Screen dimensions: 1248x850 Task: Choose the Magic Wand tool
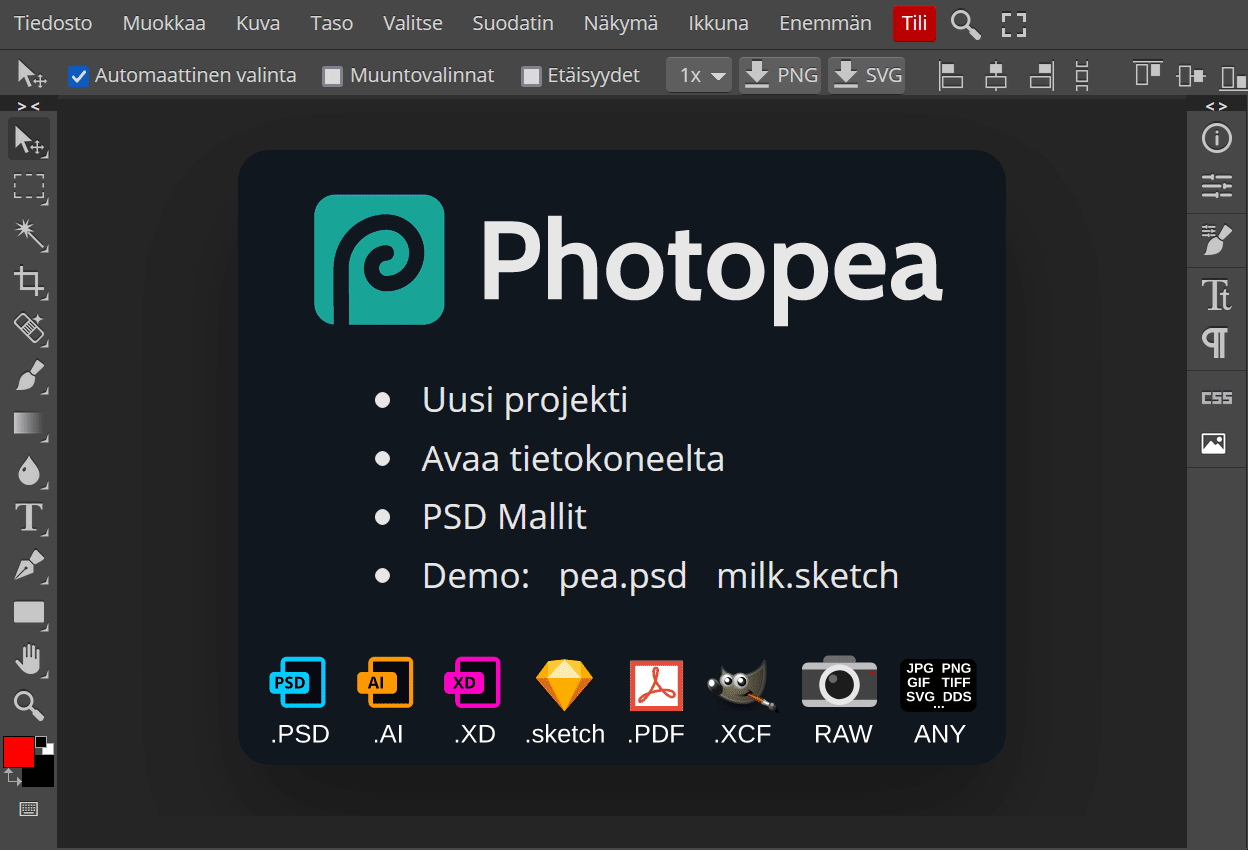pyautogui.click(x=29, y=234)
